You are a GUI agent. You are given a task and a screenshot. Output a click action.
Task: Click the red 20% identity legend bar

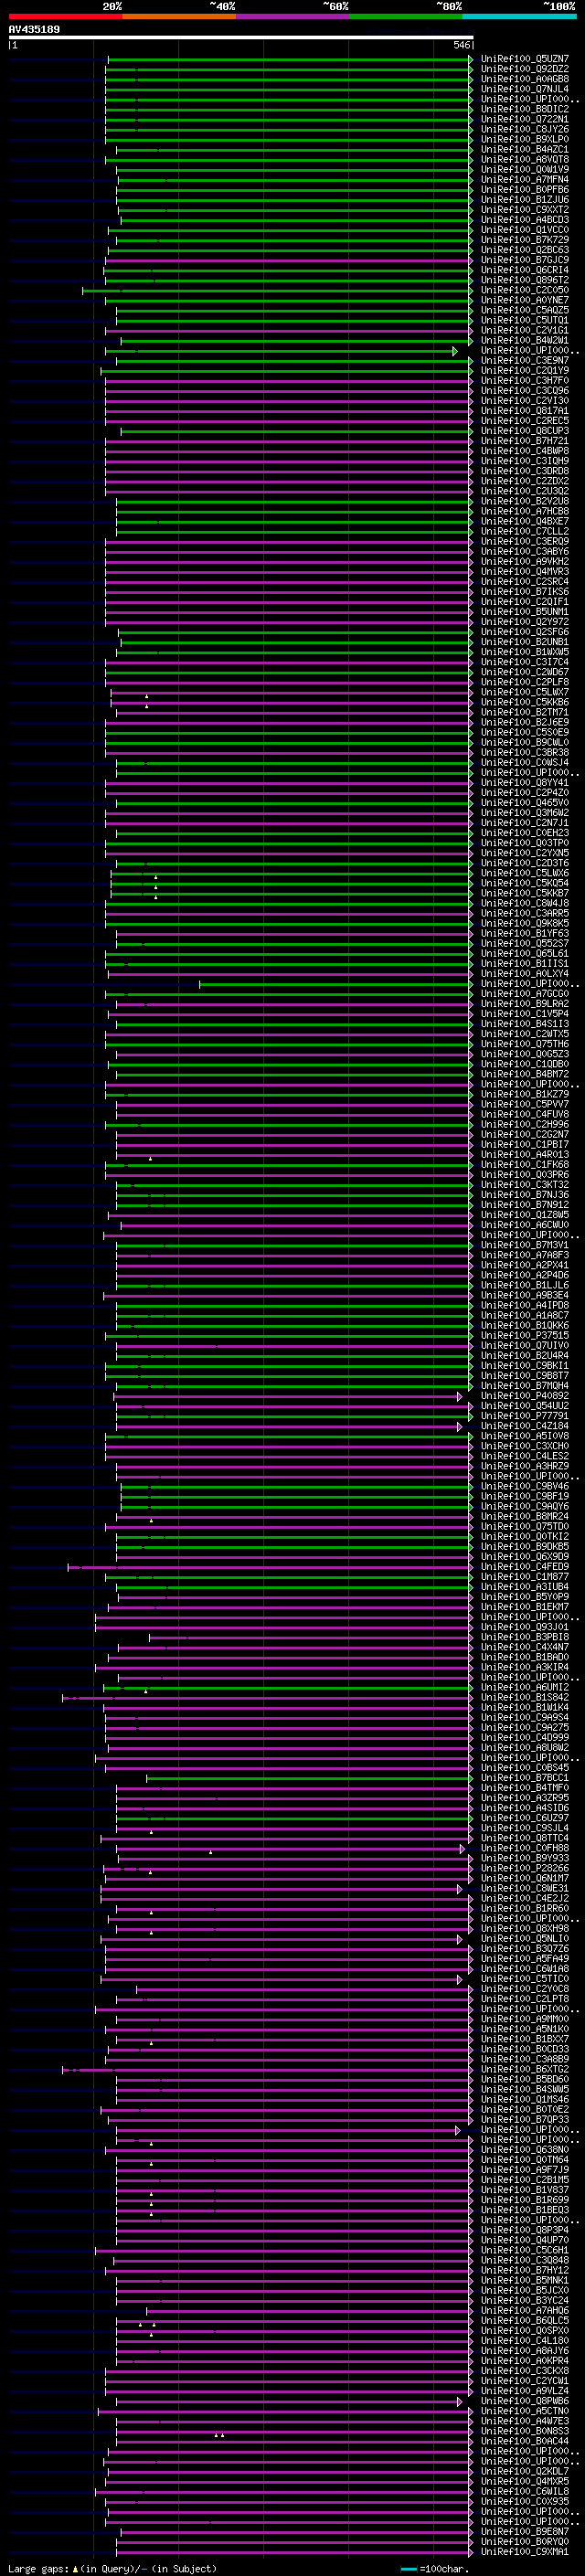pyautogui.click(x=66, y=16)
